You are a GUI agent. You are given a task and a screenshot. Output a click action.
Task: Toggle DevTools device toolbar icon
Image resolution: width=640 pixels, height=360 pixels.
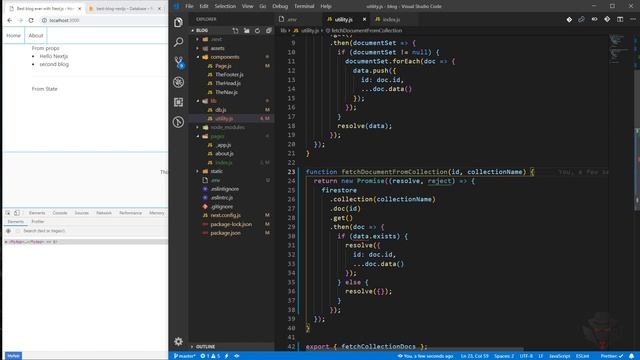(x=17, y=213)
